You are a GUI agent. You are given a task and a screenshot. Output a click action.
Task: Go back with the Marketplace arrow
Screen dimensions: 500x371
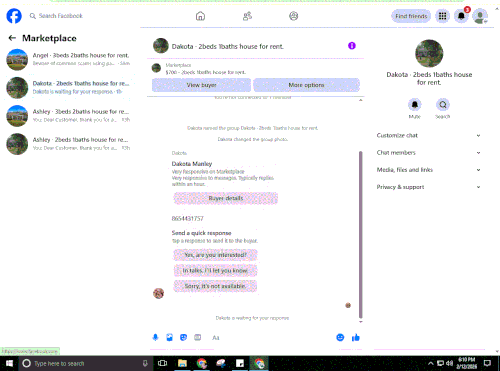pyautogui.click(x=12, y=38)
